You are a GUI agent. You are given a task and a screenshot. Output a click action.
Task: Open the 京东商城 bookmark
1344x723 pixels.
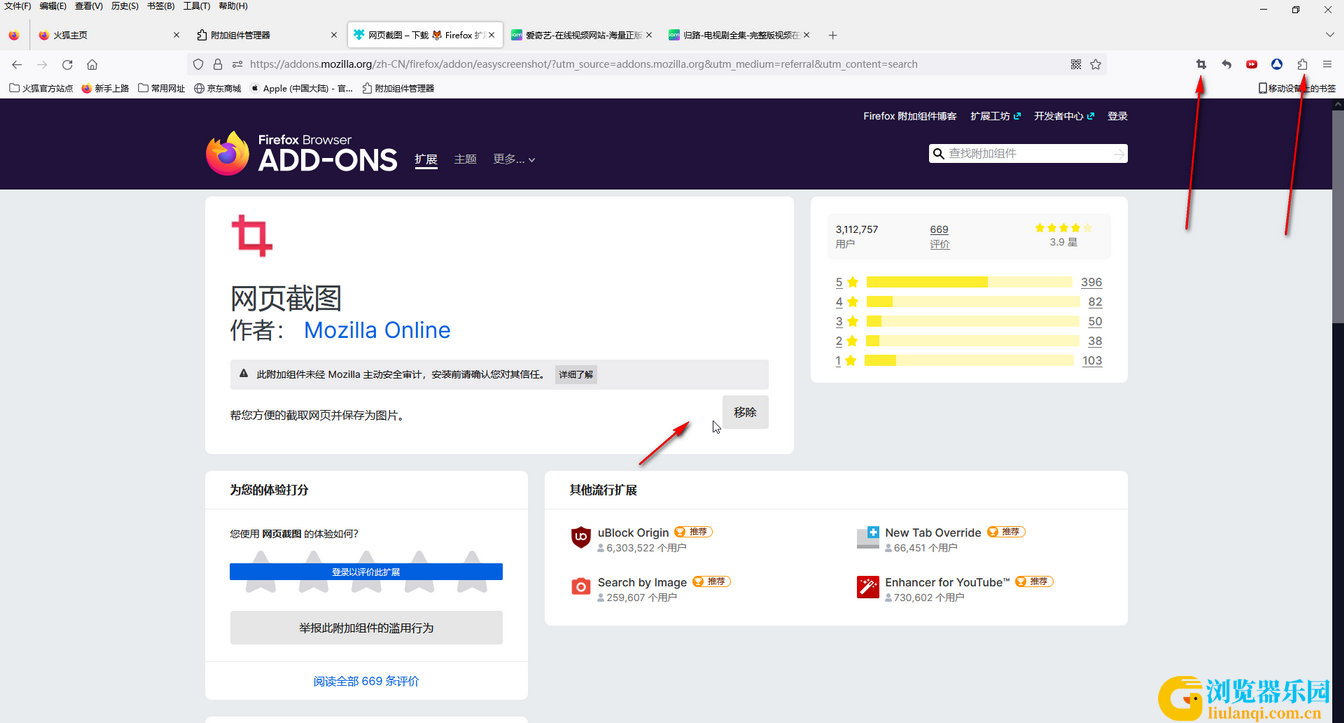point(217,88)
